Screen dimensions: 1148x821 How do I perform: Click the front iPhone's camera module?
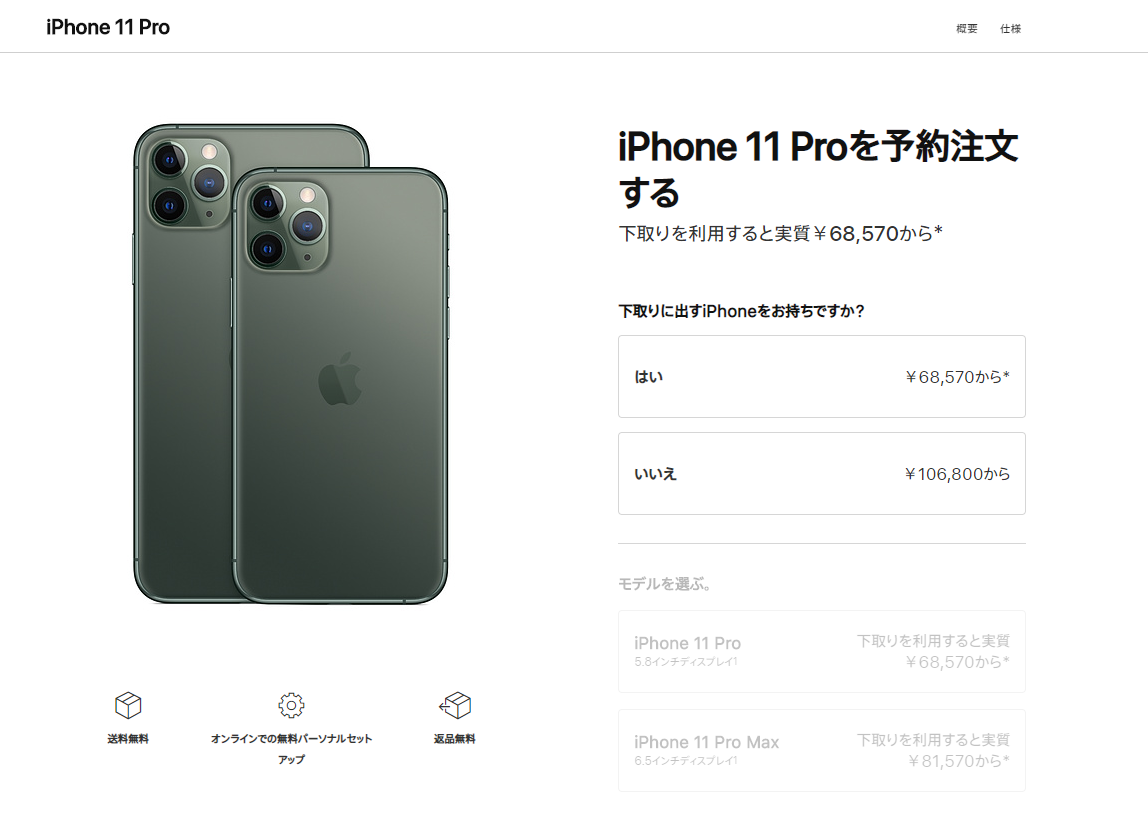pyautogui.click(x=286, y=226)
